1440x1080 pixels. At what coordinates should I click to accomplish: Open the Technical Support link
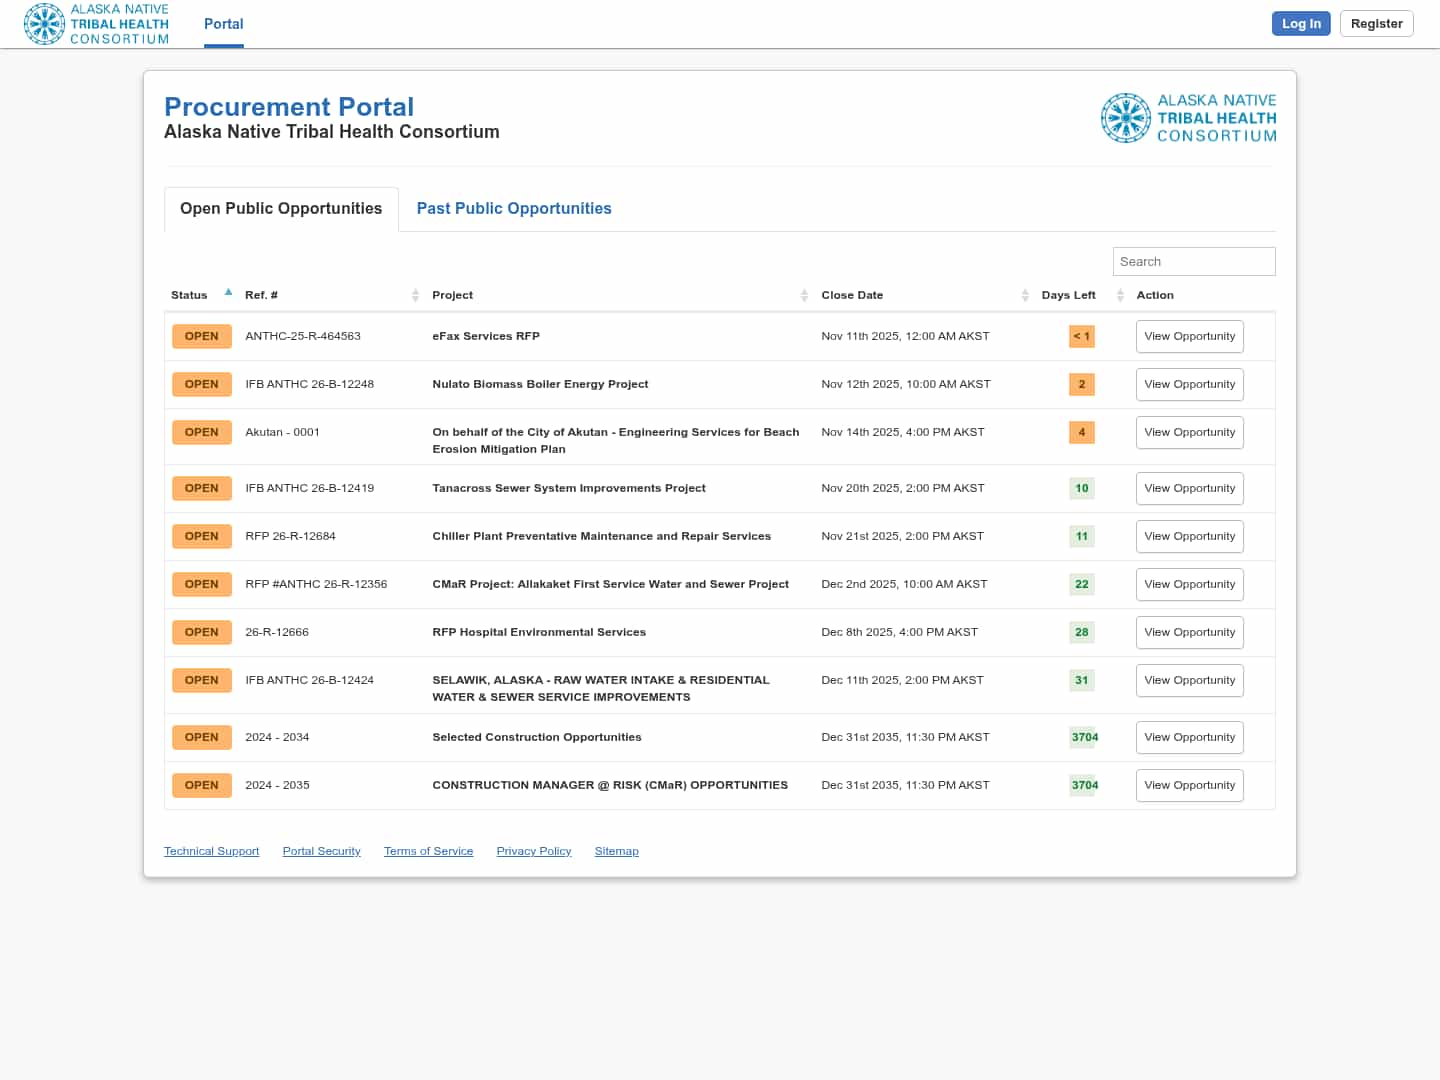tap(211, 851)
